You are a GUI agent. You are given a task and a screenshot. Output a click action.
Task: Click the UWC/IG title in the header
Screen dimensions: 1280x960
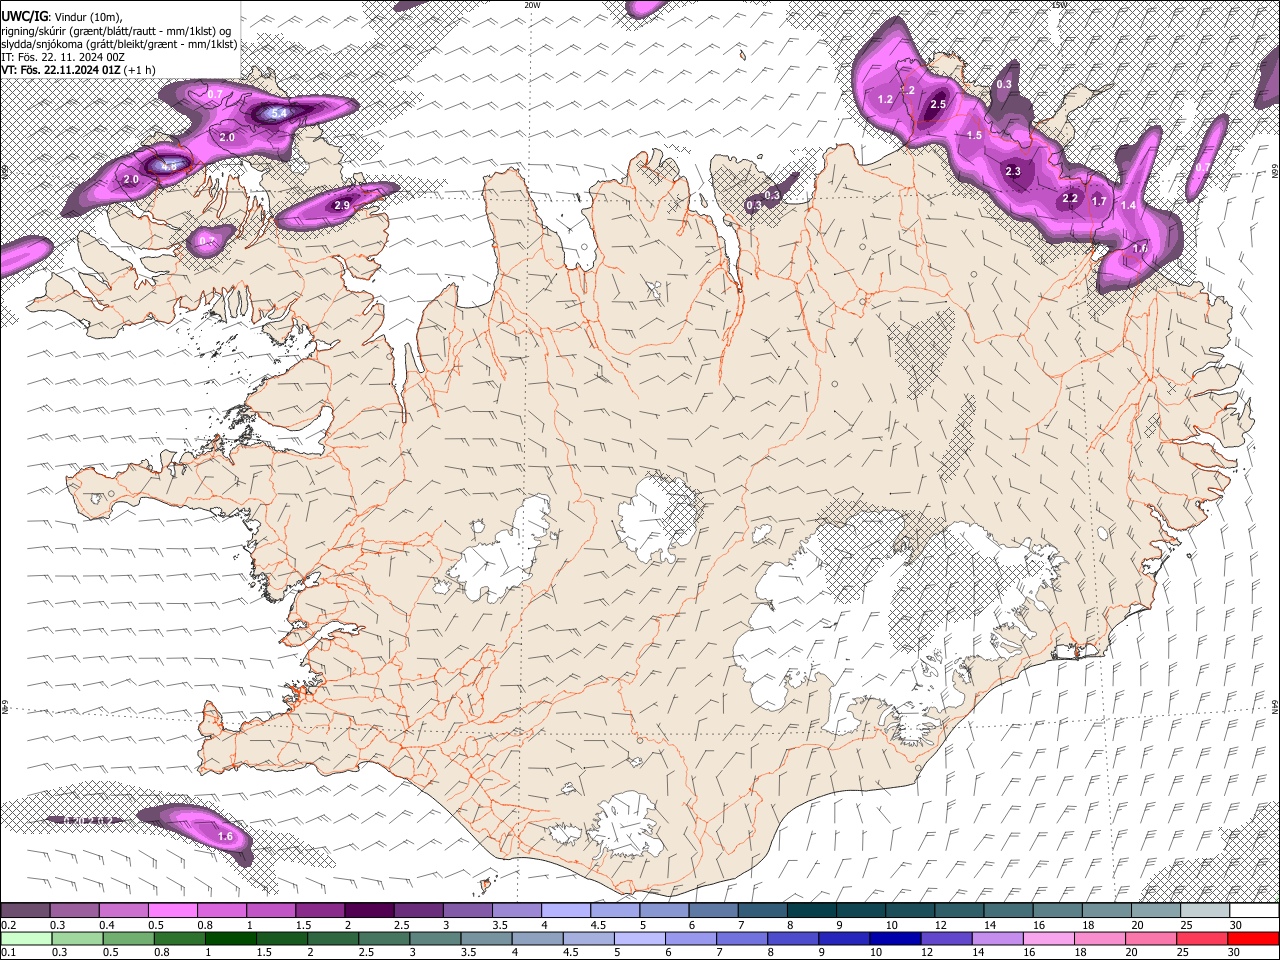click(x=24, y=16)
